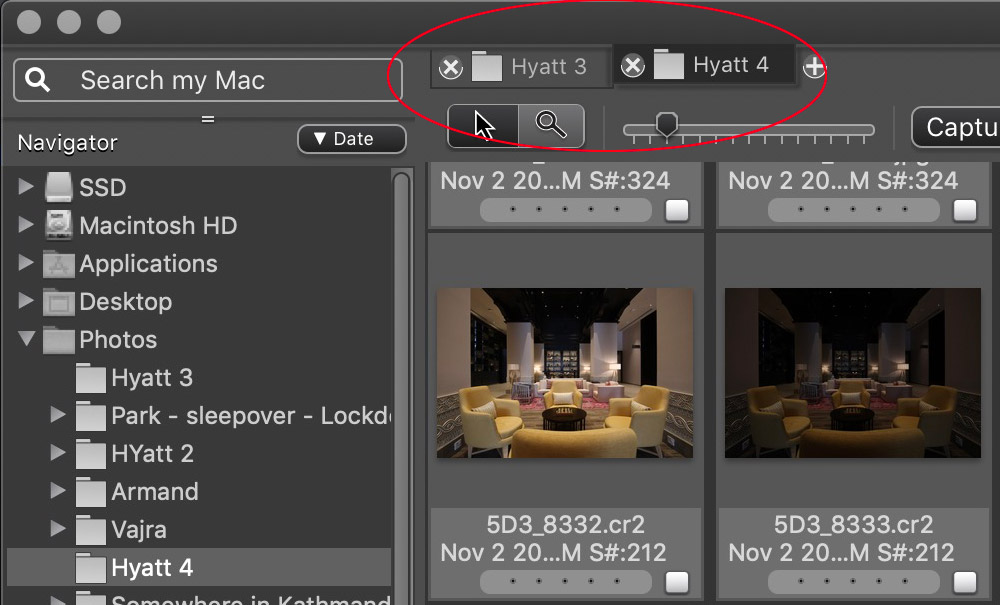The width and height of the screenshot is (1000, 605).
Task: Click the thumbnail size slider handle
Action: point(666,125)
